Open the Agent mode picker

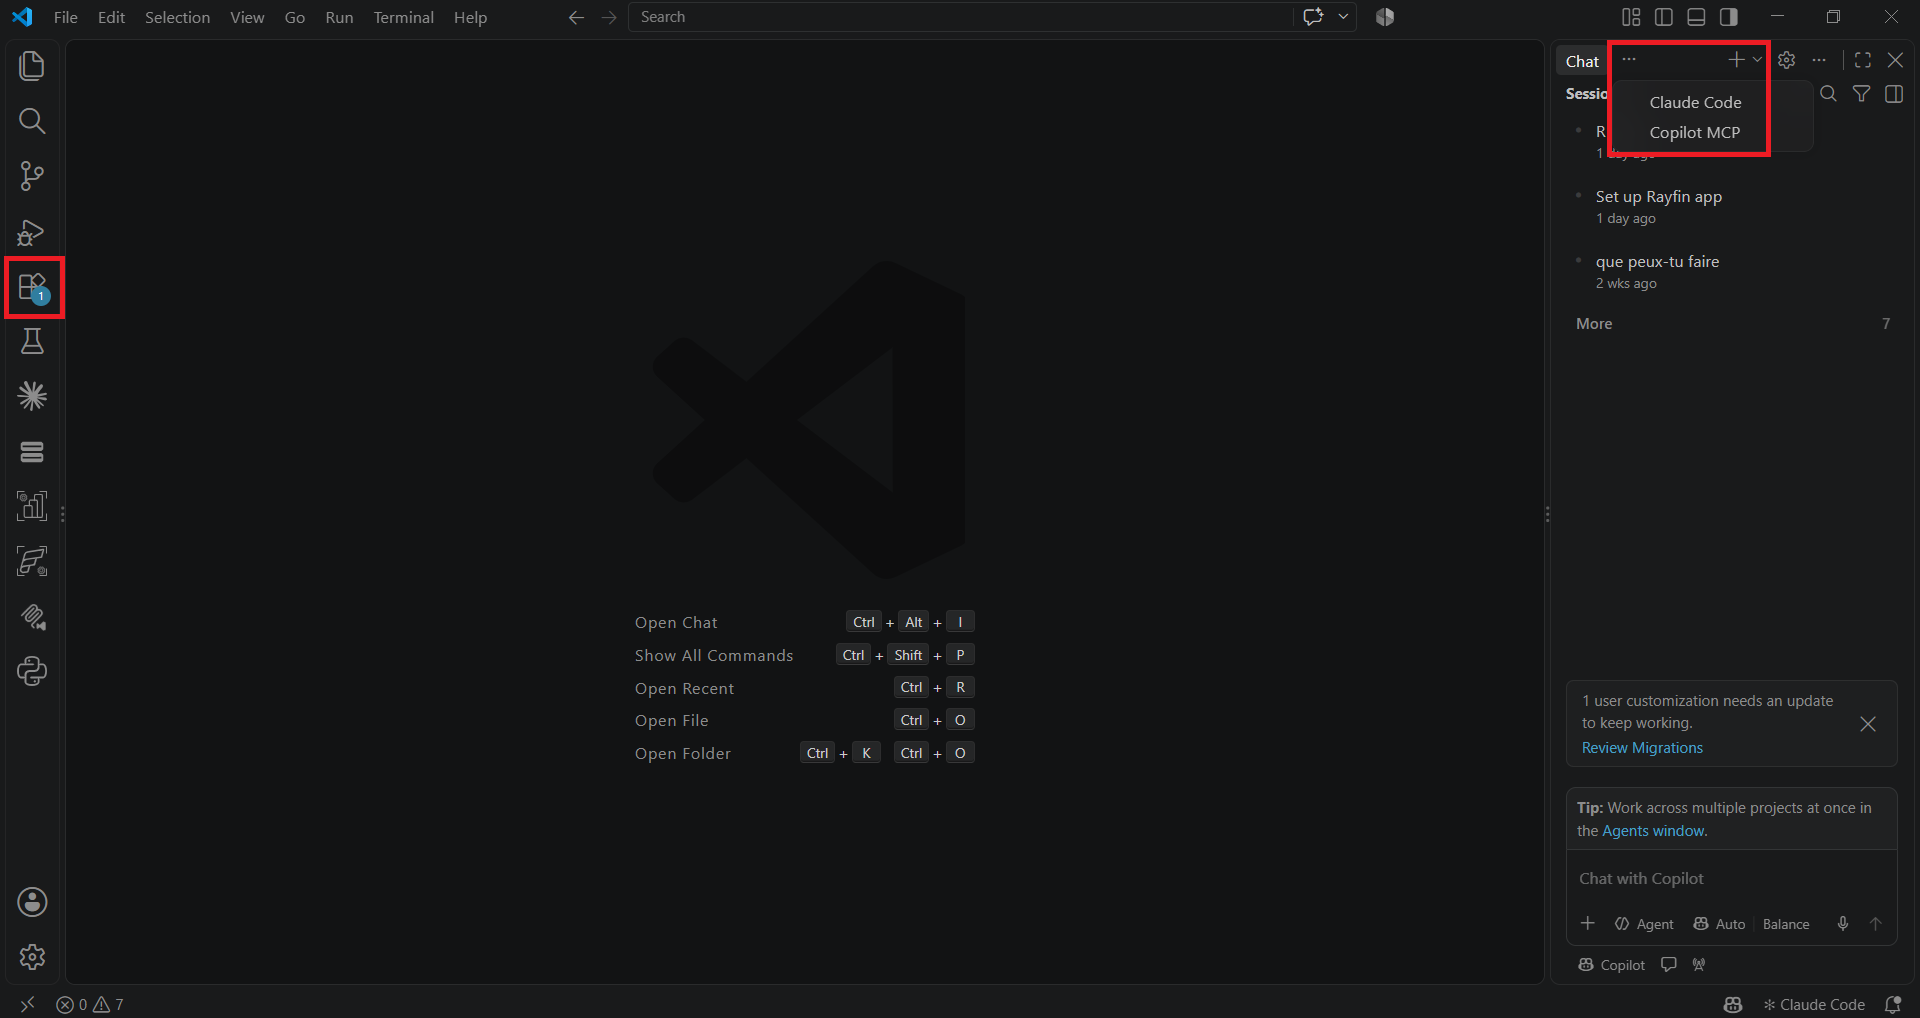(x=1644, y=924)
